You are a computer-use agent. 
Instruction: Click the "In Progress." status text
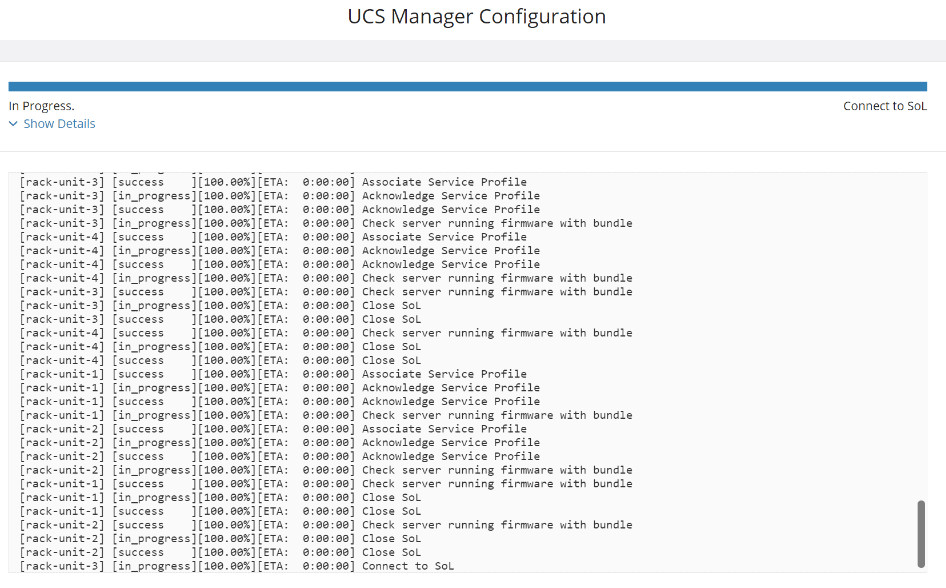pos(42,106)
